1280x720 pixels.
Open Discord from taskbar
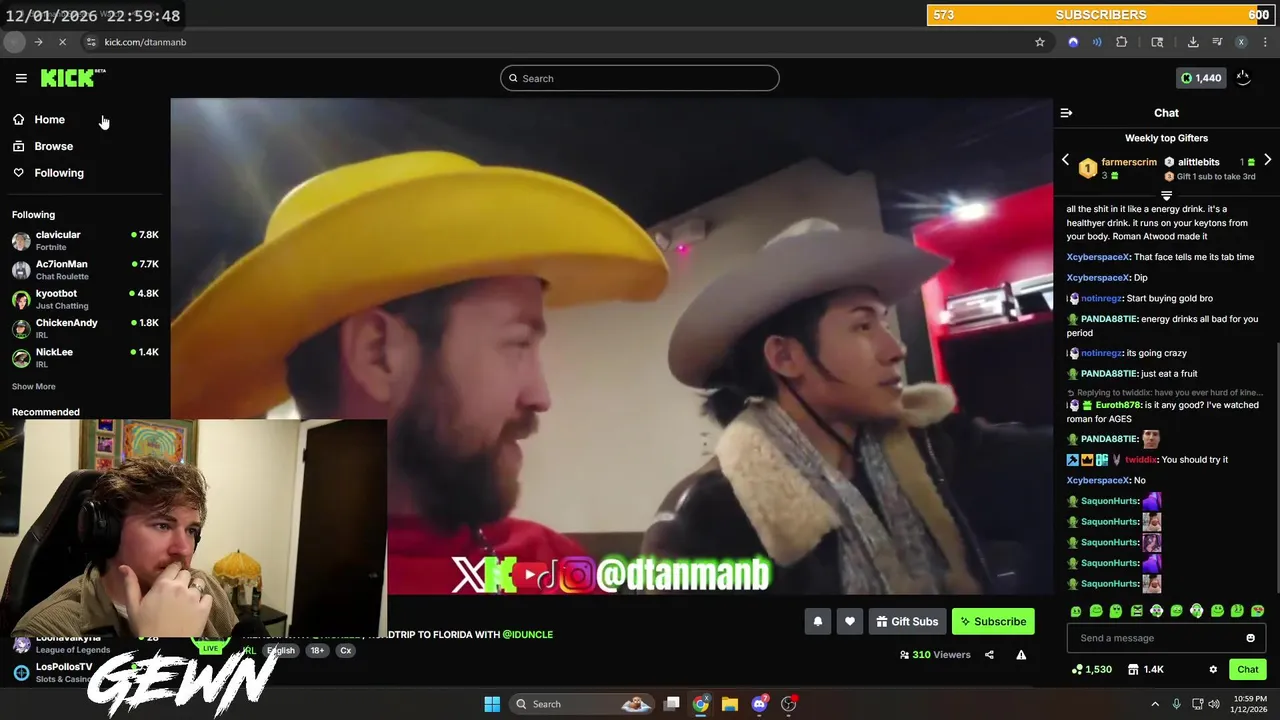click(x=759, y=704)
